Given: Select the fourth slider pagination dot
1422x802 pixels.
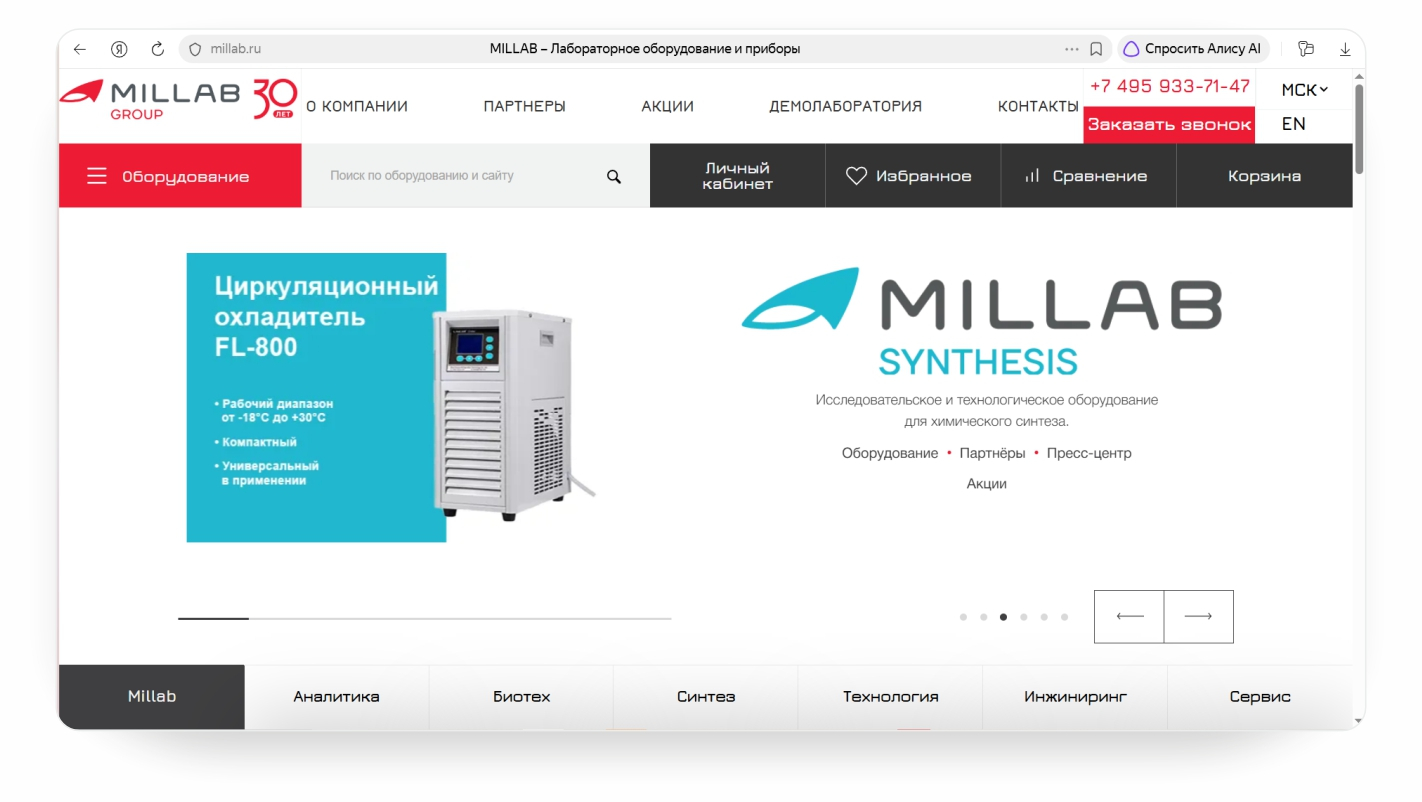Looking at the screenshot, I should click(1023, 617).
